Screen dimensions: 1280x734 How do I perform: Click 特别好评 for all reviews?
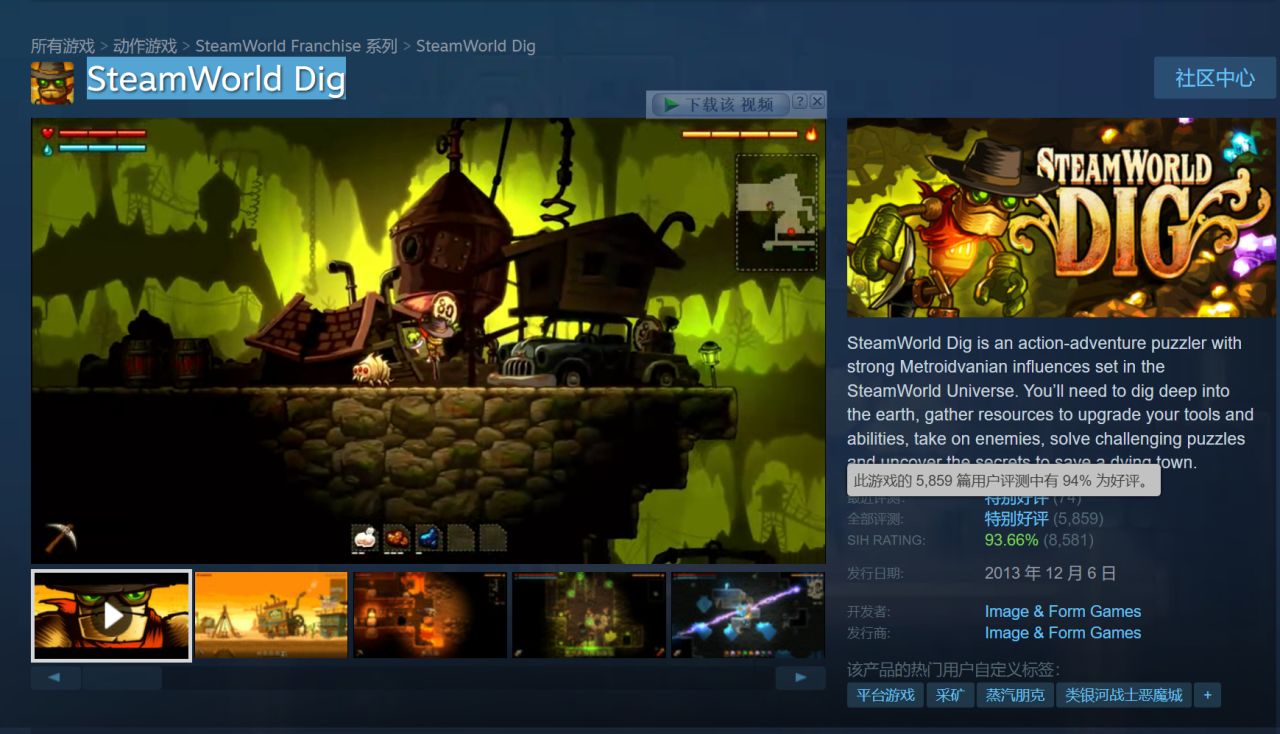pos(1016,519)
